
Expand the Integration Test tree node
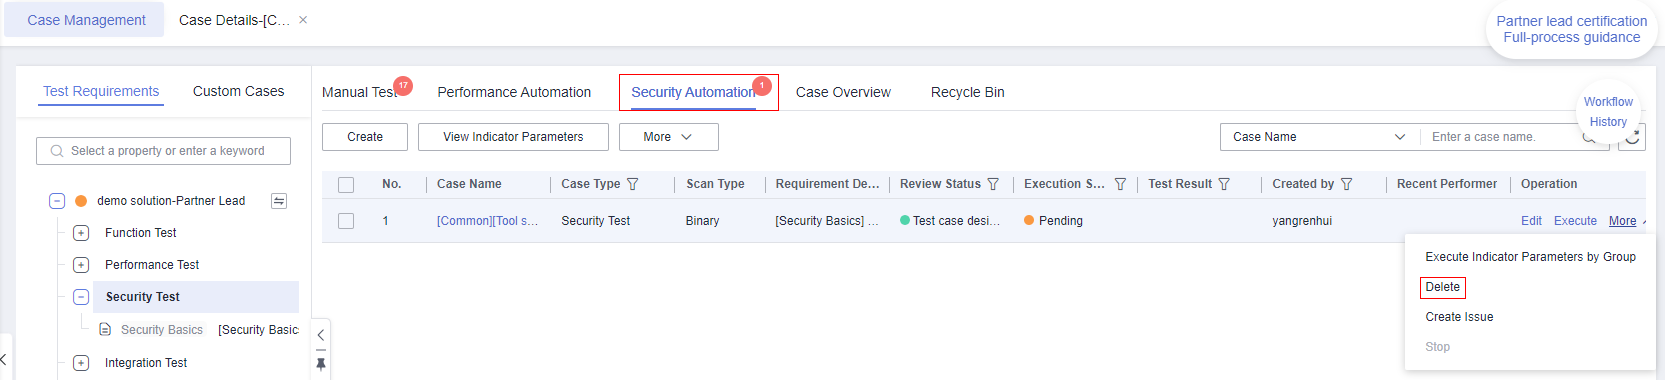coord(81,363)
